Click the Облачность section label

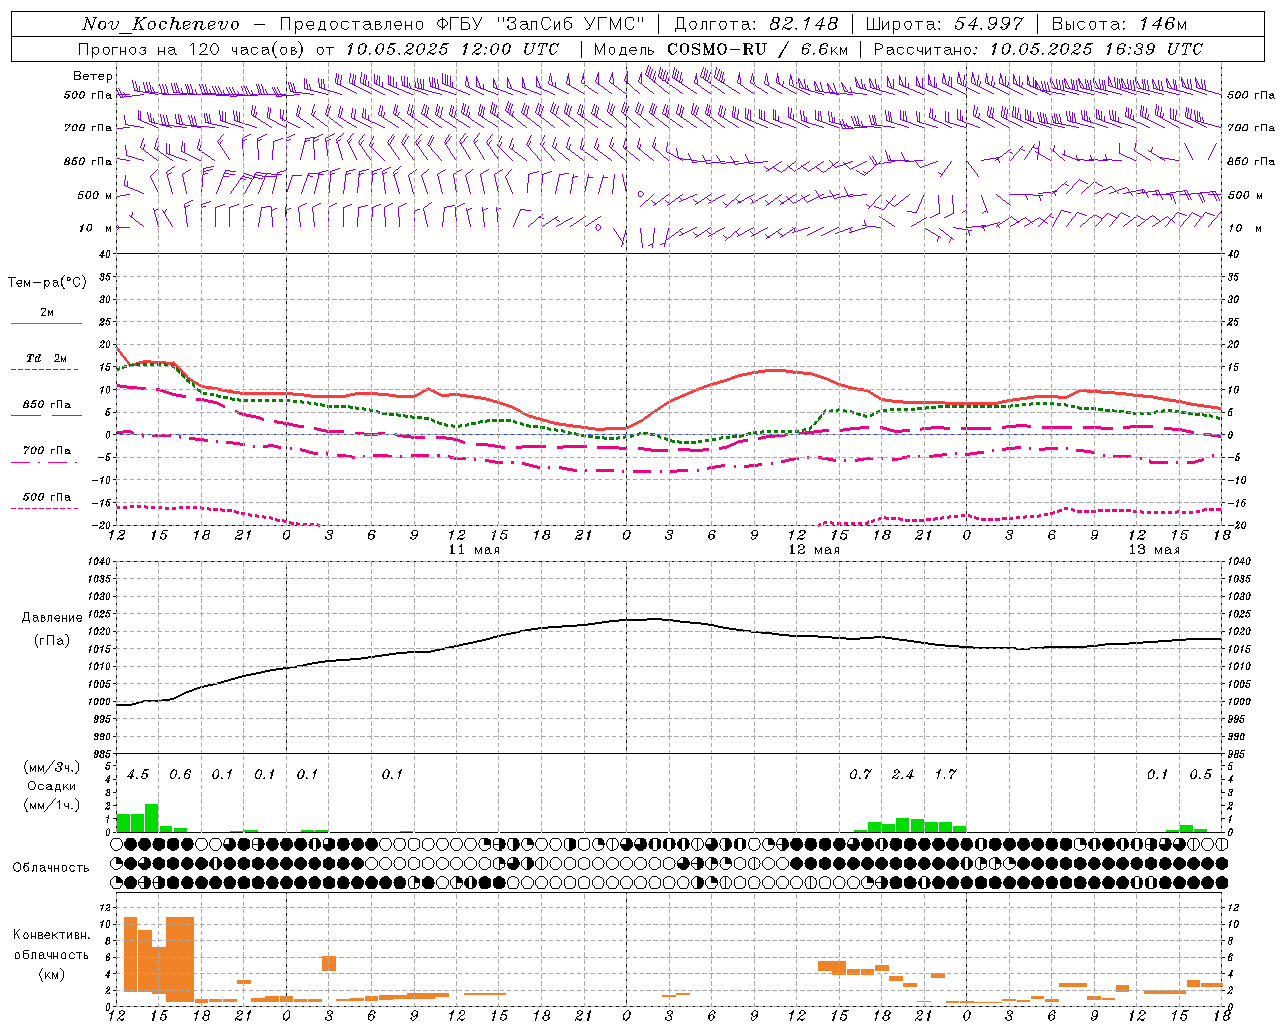[x=51, y=868]
